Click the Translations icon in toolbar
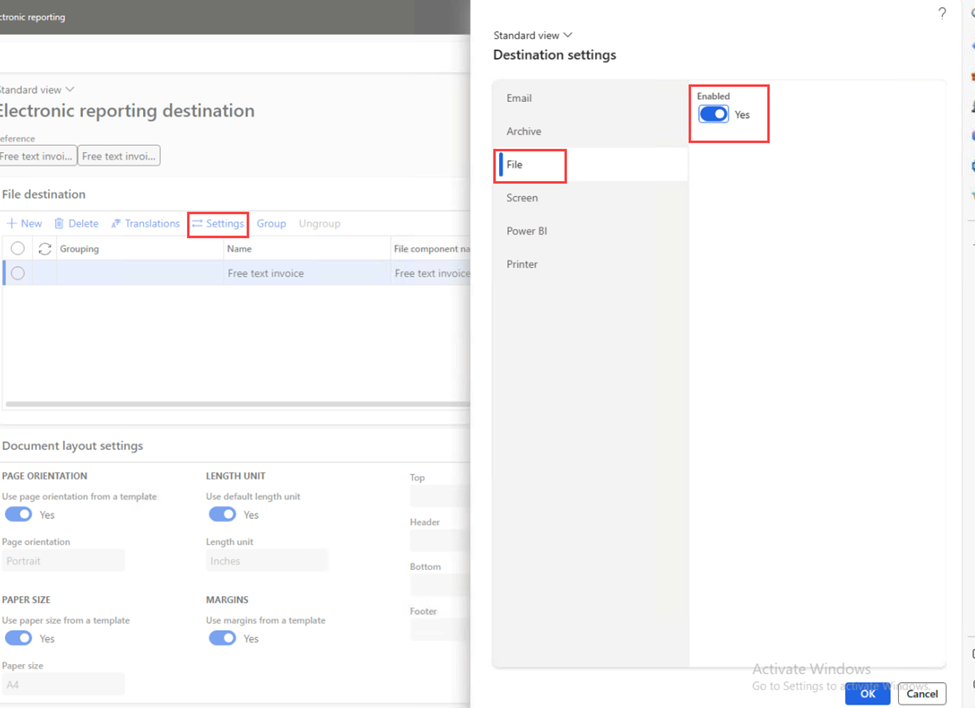The width and height of the screenshot is (975, 708). (x=116, y=224)
